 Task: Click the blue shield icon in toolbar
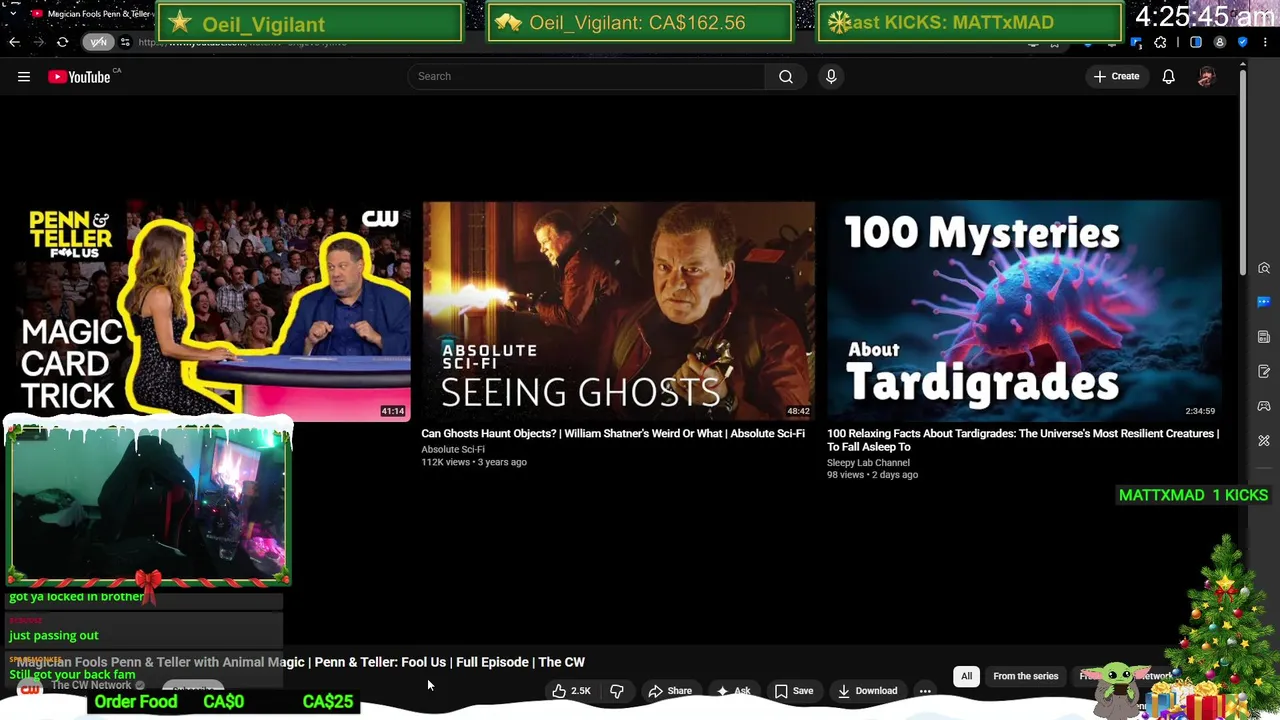[x=1243, y=42]
